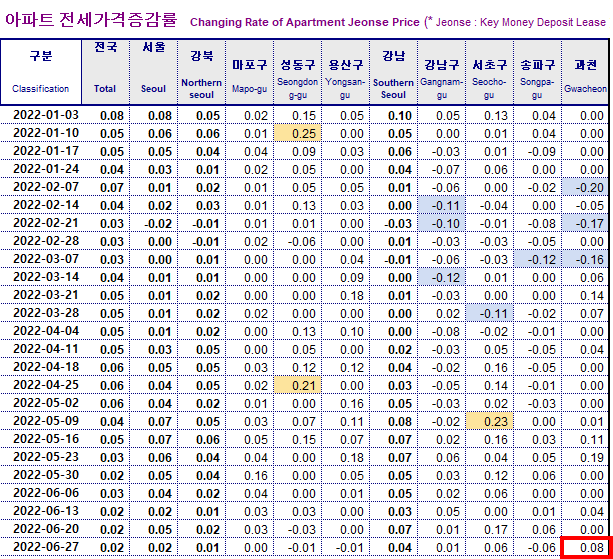Image resolution: width=613 pixels, height=559 pixels.
Task: Click Southern Seoul -0.03 cell for 2022-02-21
Action: pyautogui.click(x=393, y=223)
